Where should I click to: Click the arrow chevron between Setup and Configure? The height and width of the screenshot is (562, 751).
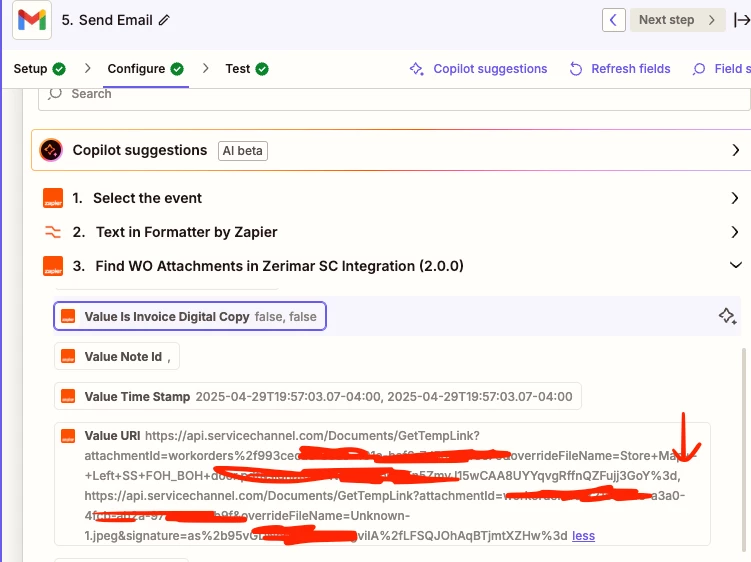tap(87, 69)
